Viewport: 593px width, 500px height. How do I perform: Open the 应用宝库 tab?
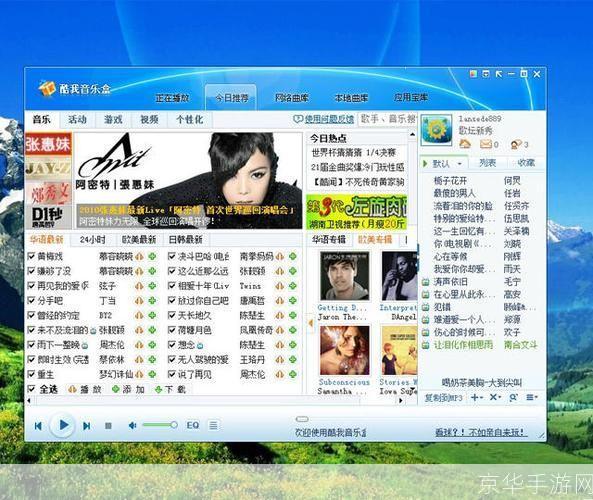pos(411,98)
